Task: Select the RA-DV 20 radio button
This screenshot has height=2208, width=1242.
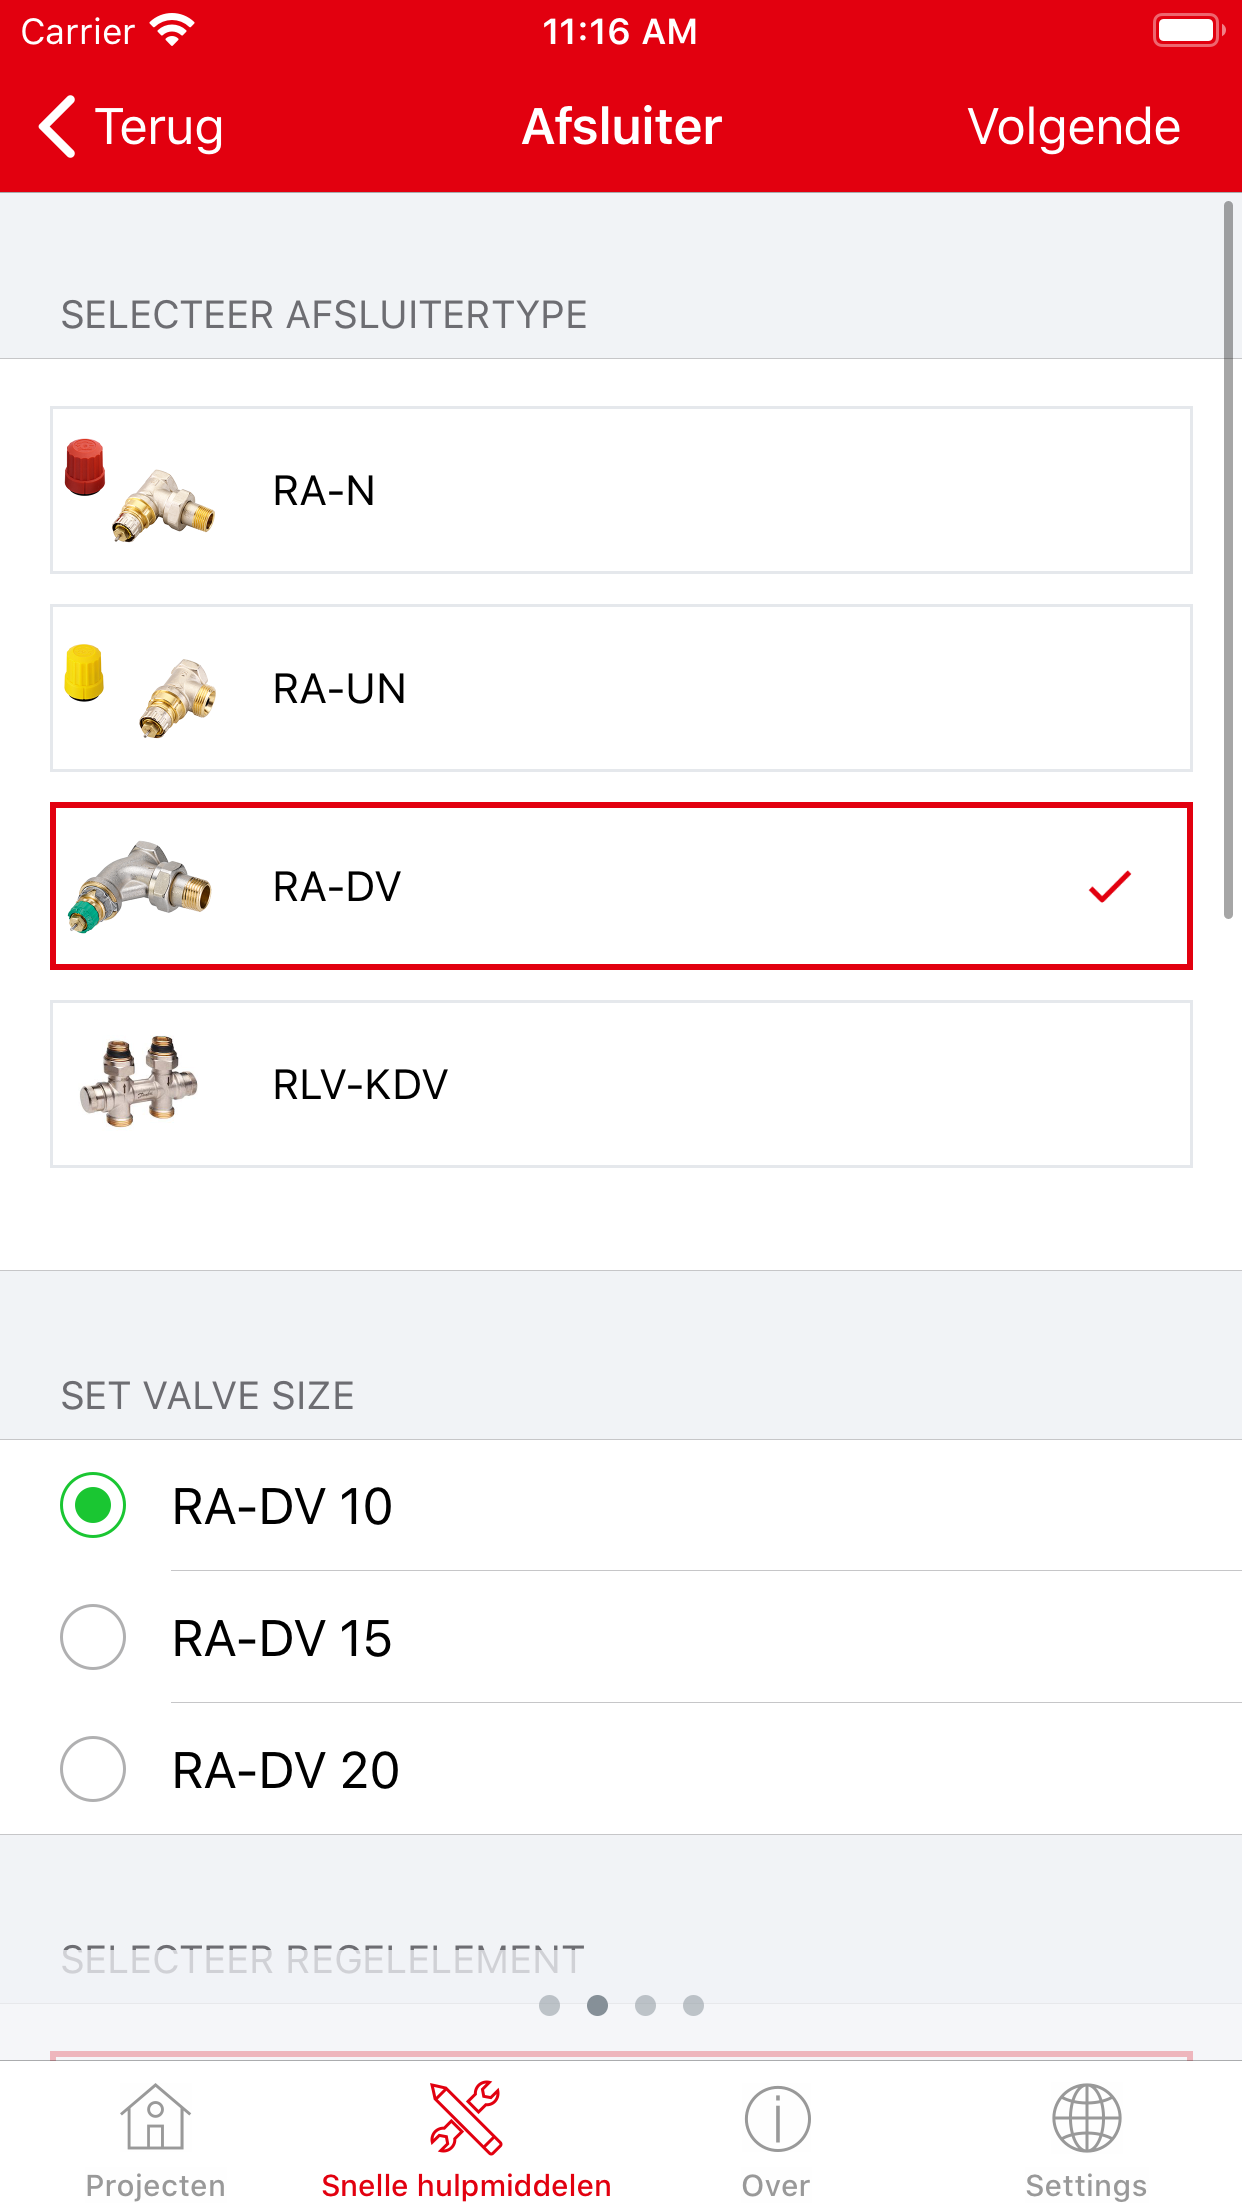Action: tap(93, 1769)
